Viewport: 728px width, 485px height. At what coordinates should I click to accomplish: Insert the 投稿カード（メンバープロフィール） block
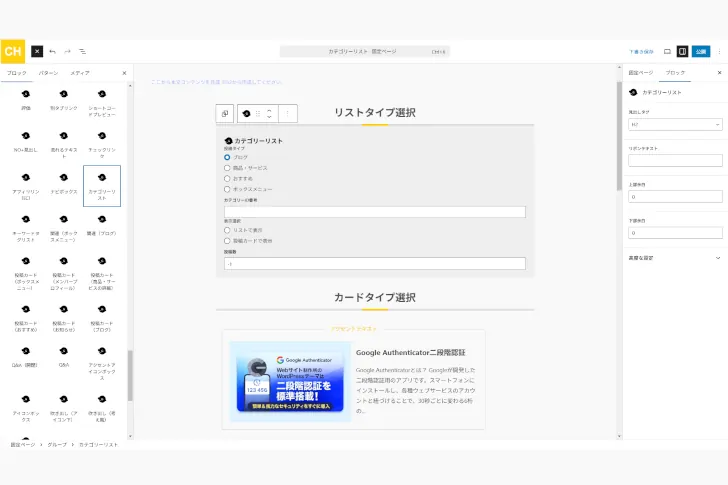(x=64, y=273)
